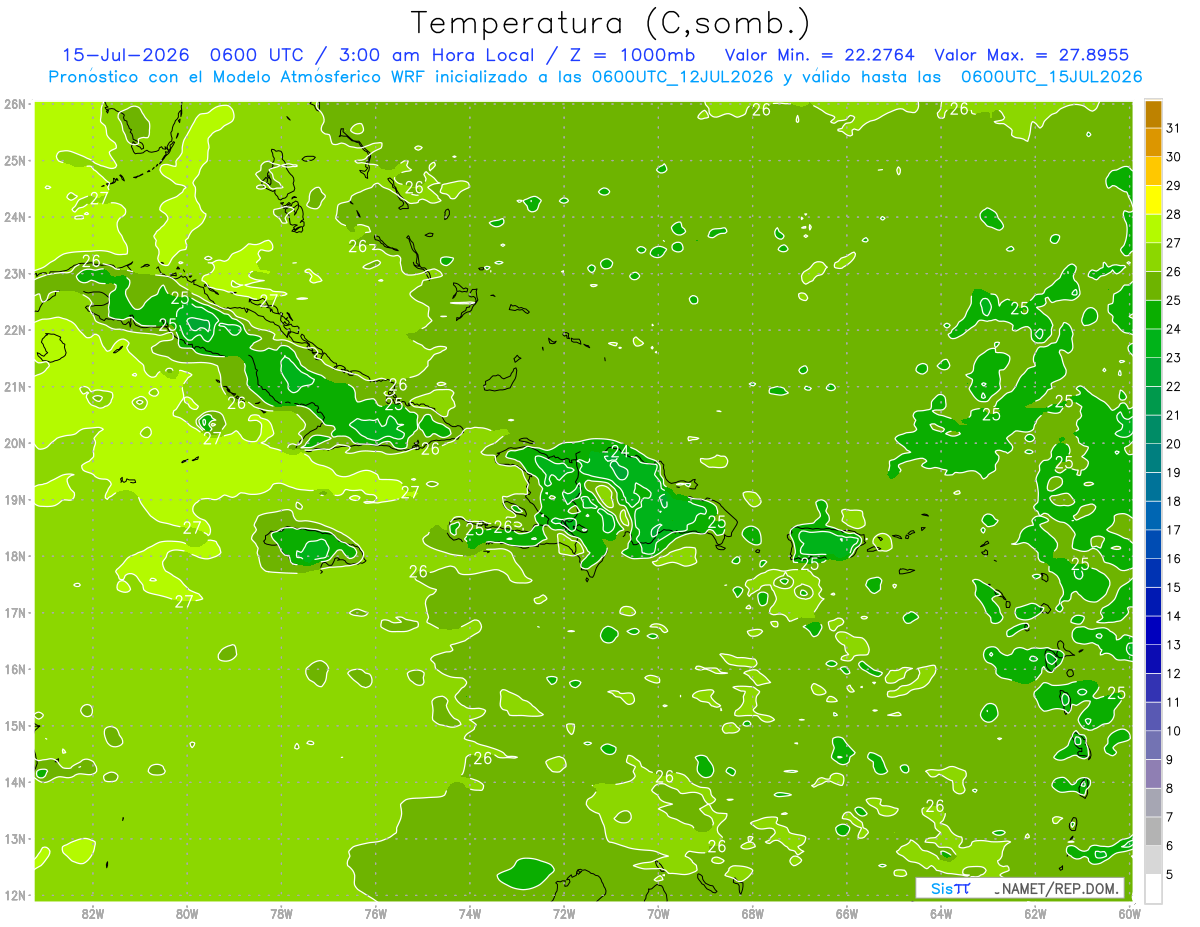Click the color scale label "20"
Image resolution: width=1200 pixels, height=927 pixels.
(x=1174, y=444)
